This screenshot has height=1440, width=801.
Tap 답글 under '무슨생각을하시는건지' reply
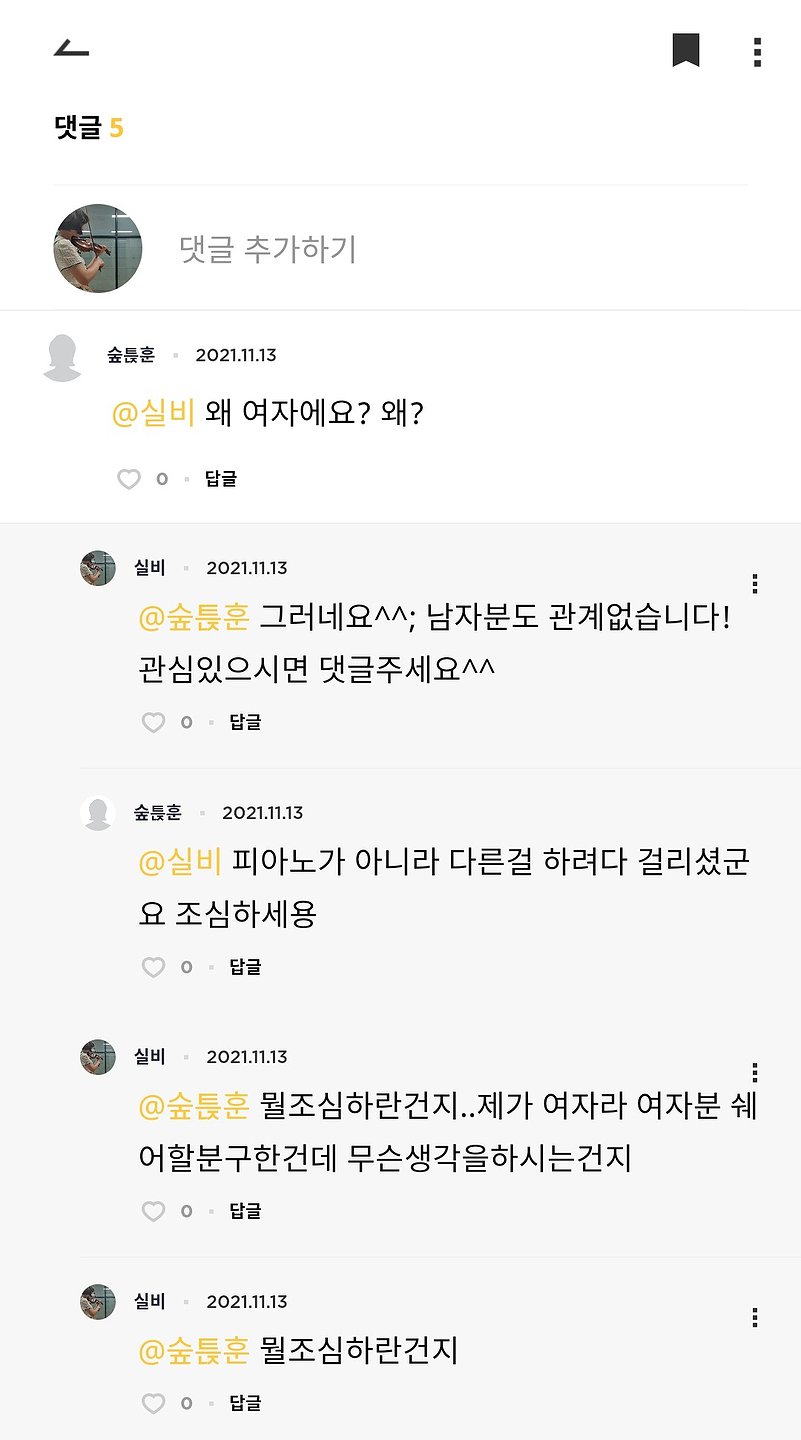click(246, 1211)
